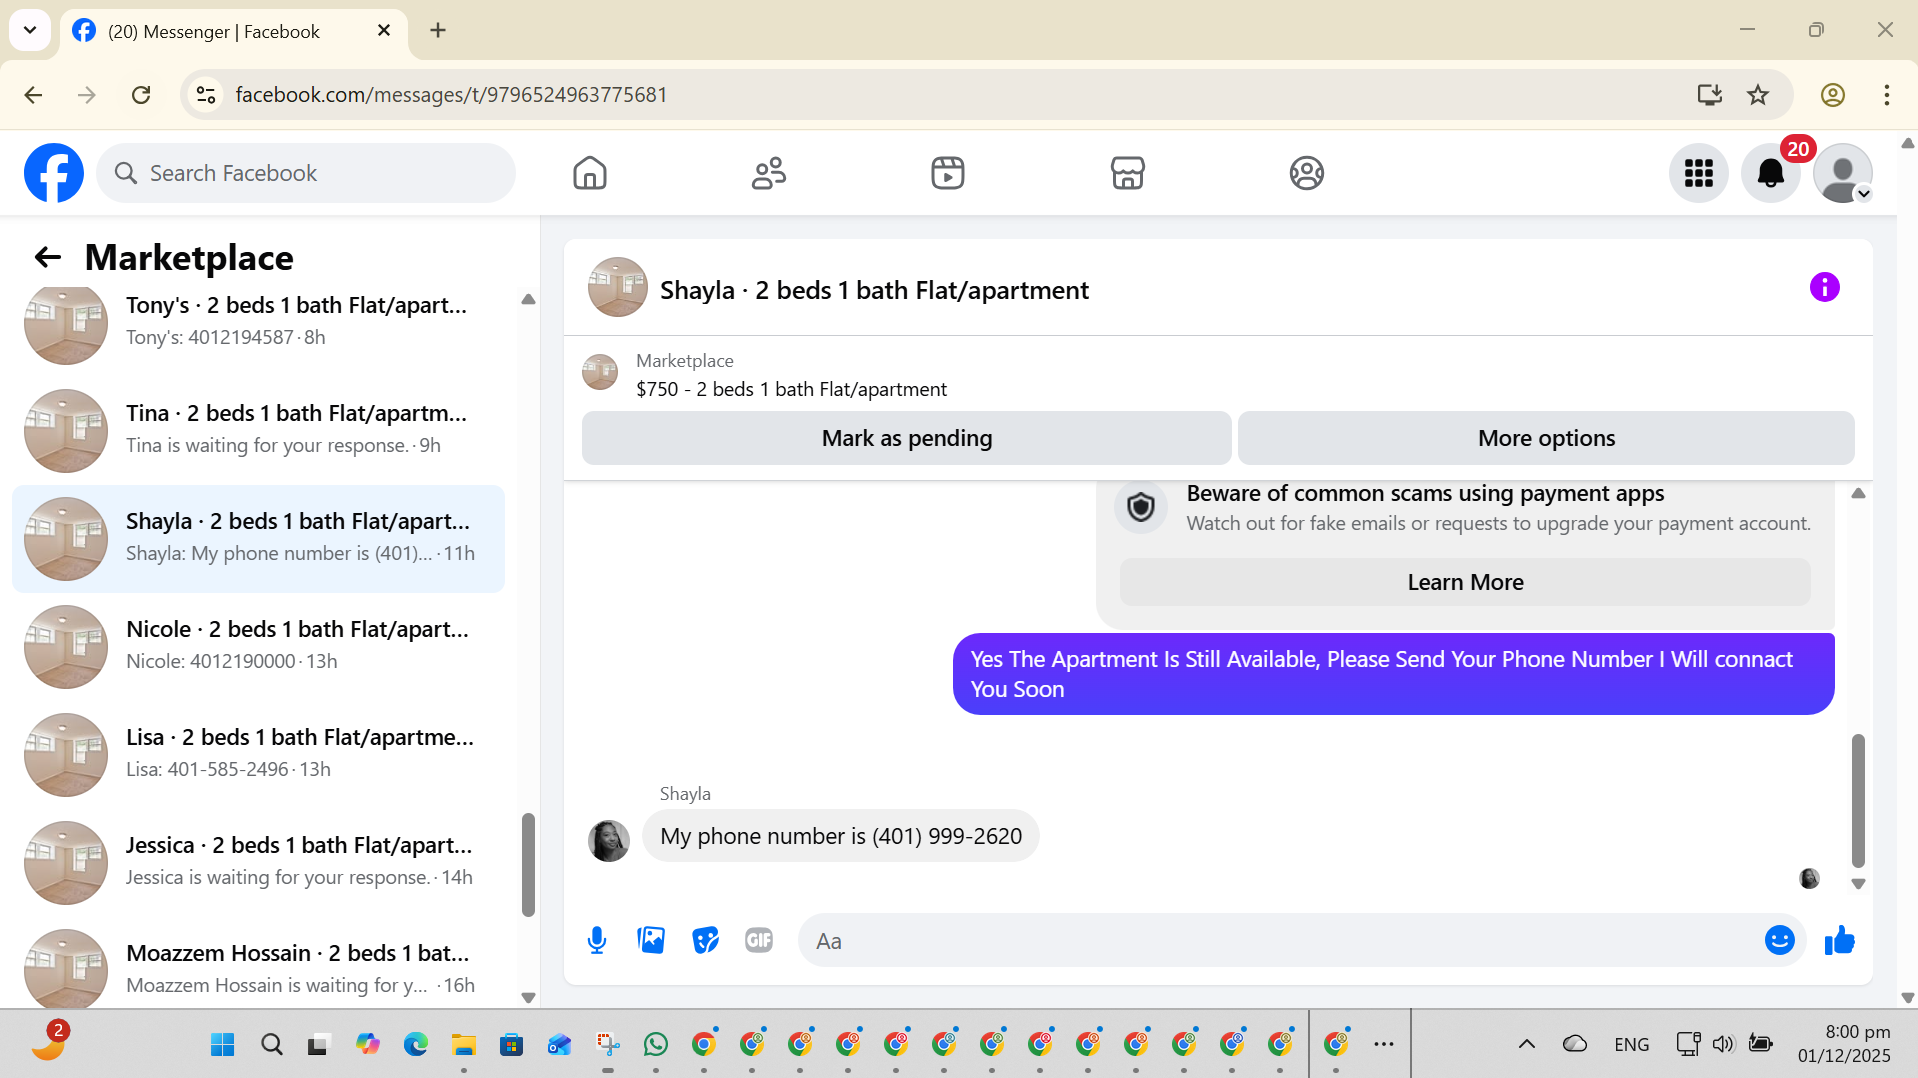The height and width of the screenshot is (1078, 1918).
Task: Open Nicole's conversation in the list
Action: (258, 646)
